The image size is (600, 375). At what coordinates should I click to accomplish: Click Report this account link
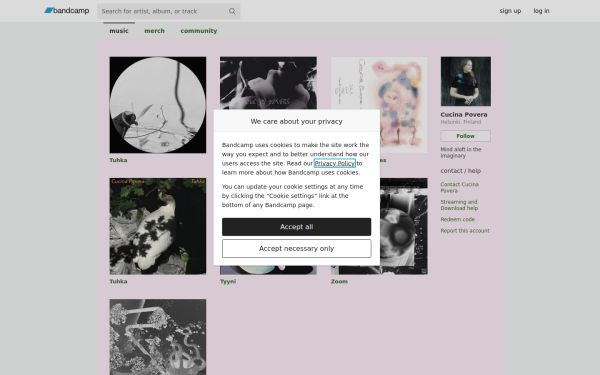tap(465, 231)
